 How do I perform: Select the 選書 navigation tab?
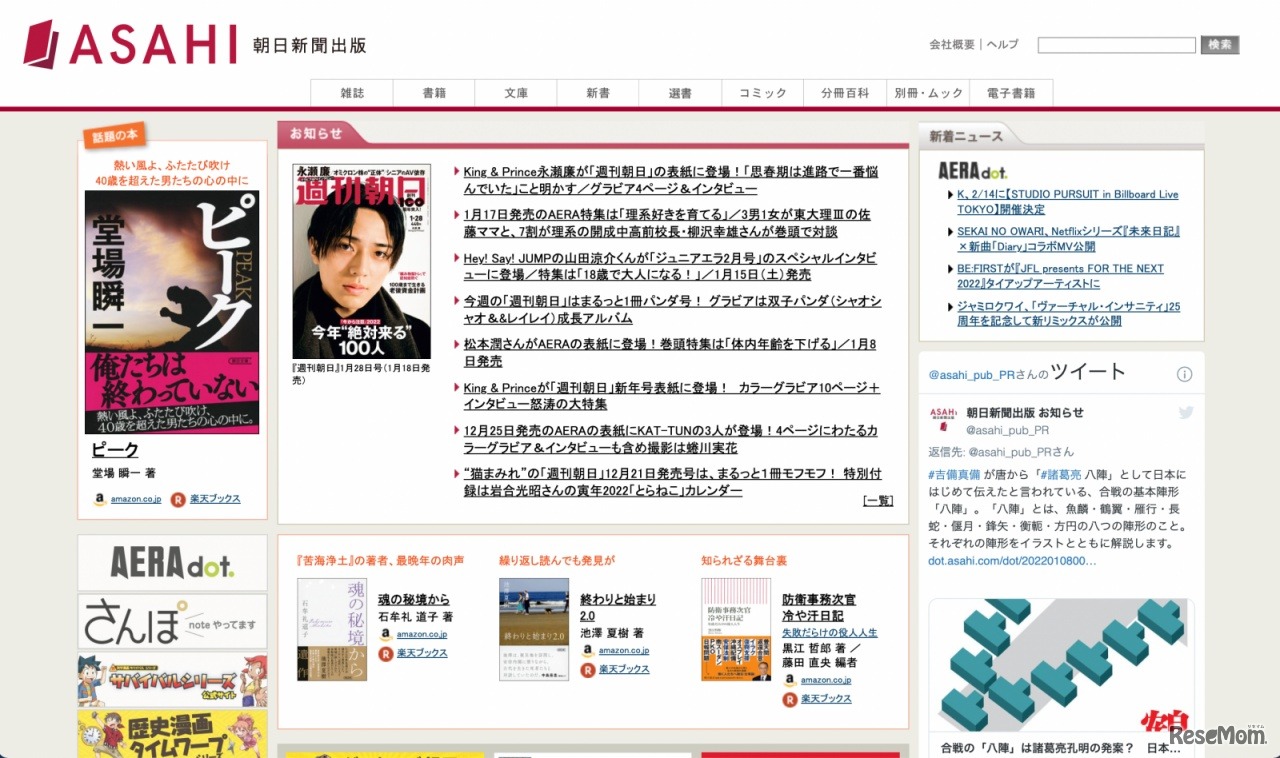pyautogui.click(x=680, y=93)
